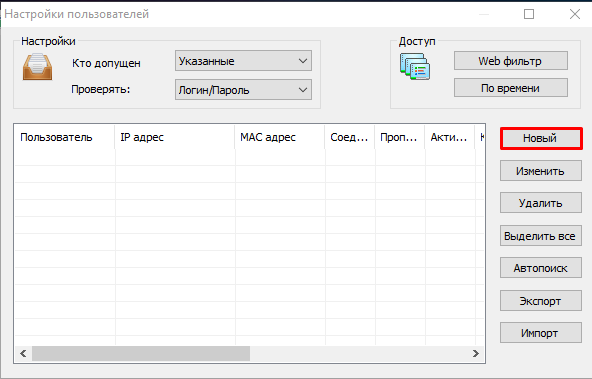Screen dimensions: 592x379
Task: Click the file tray icon in Настройки
Action: click(37, 67)
